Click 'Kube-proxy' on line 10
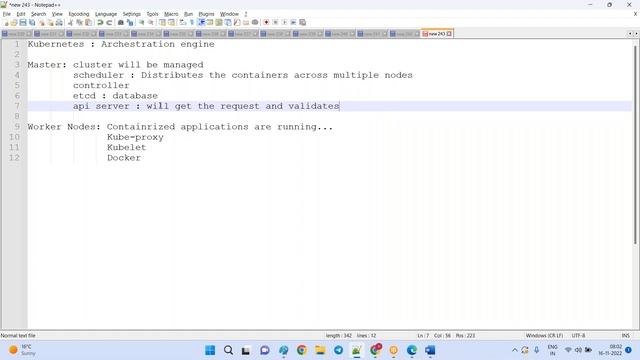640x360 pixels. [135, 137]
